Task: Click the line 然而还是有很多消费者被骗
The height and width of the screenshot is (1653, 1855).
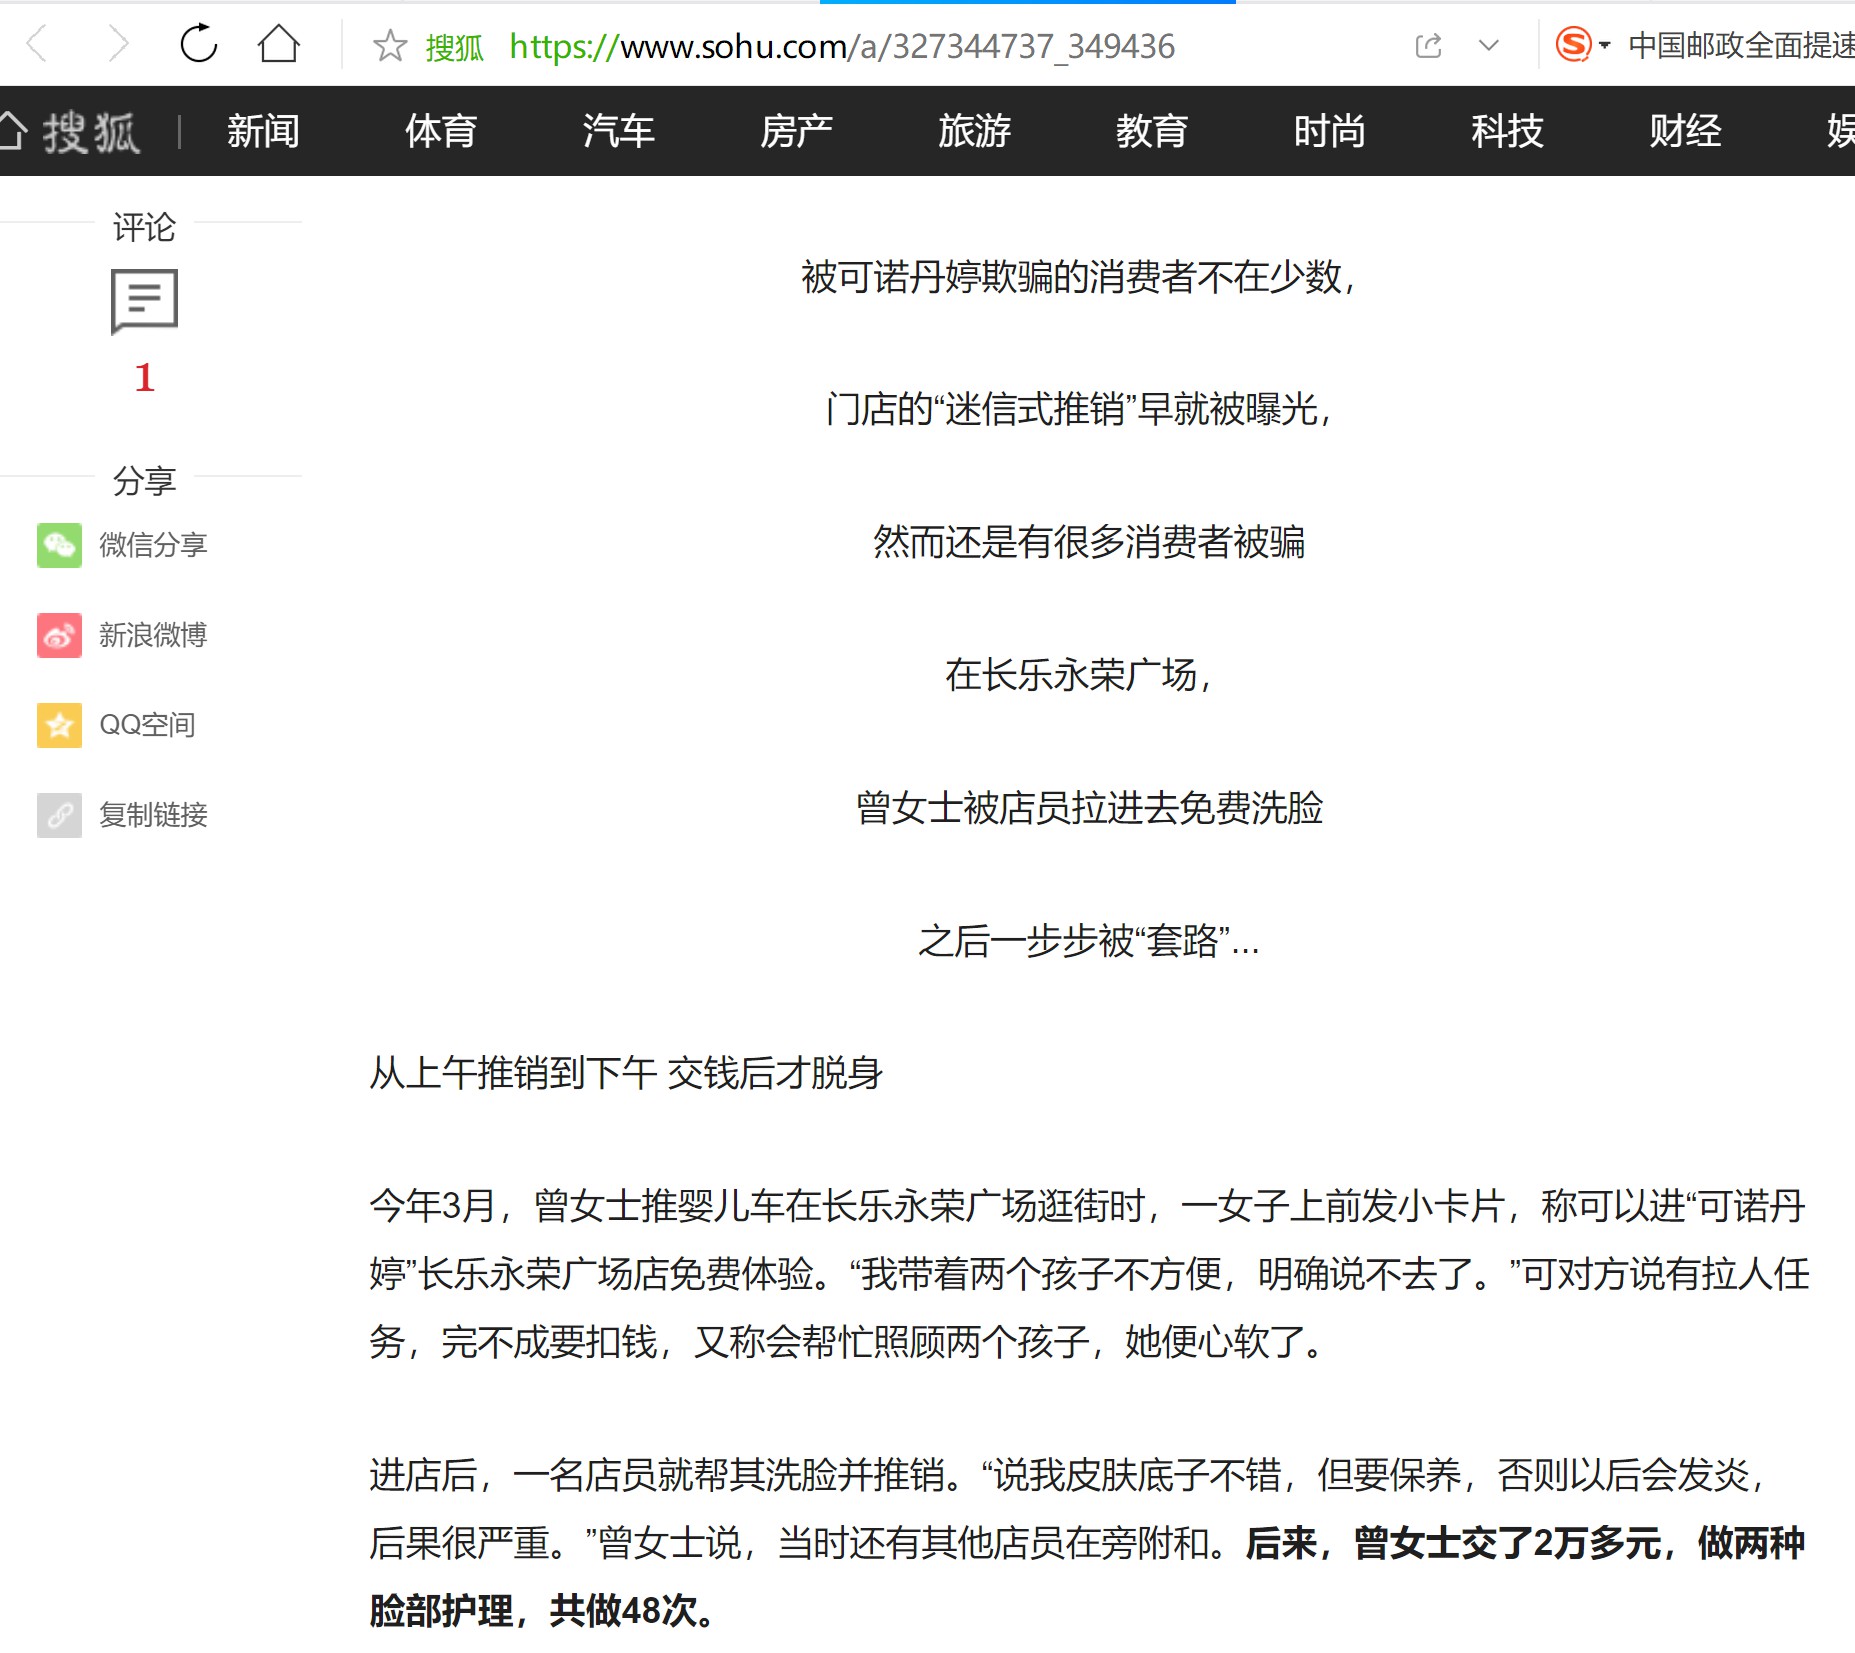Action: [1089, 542]
